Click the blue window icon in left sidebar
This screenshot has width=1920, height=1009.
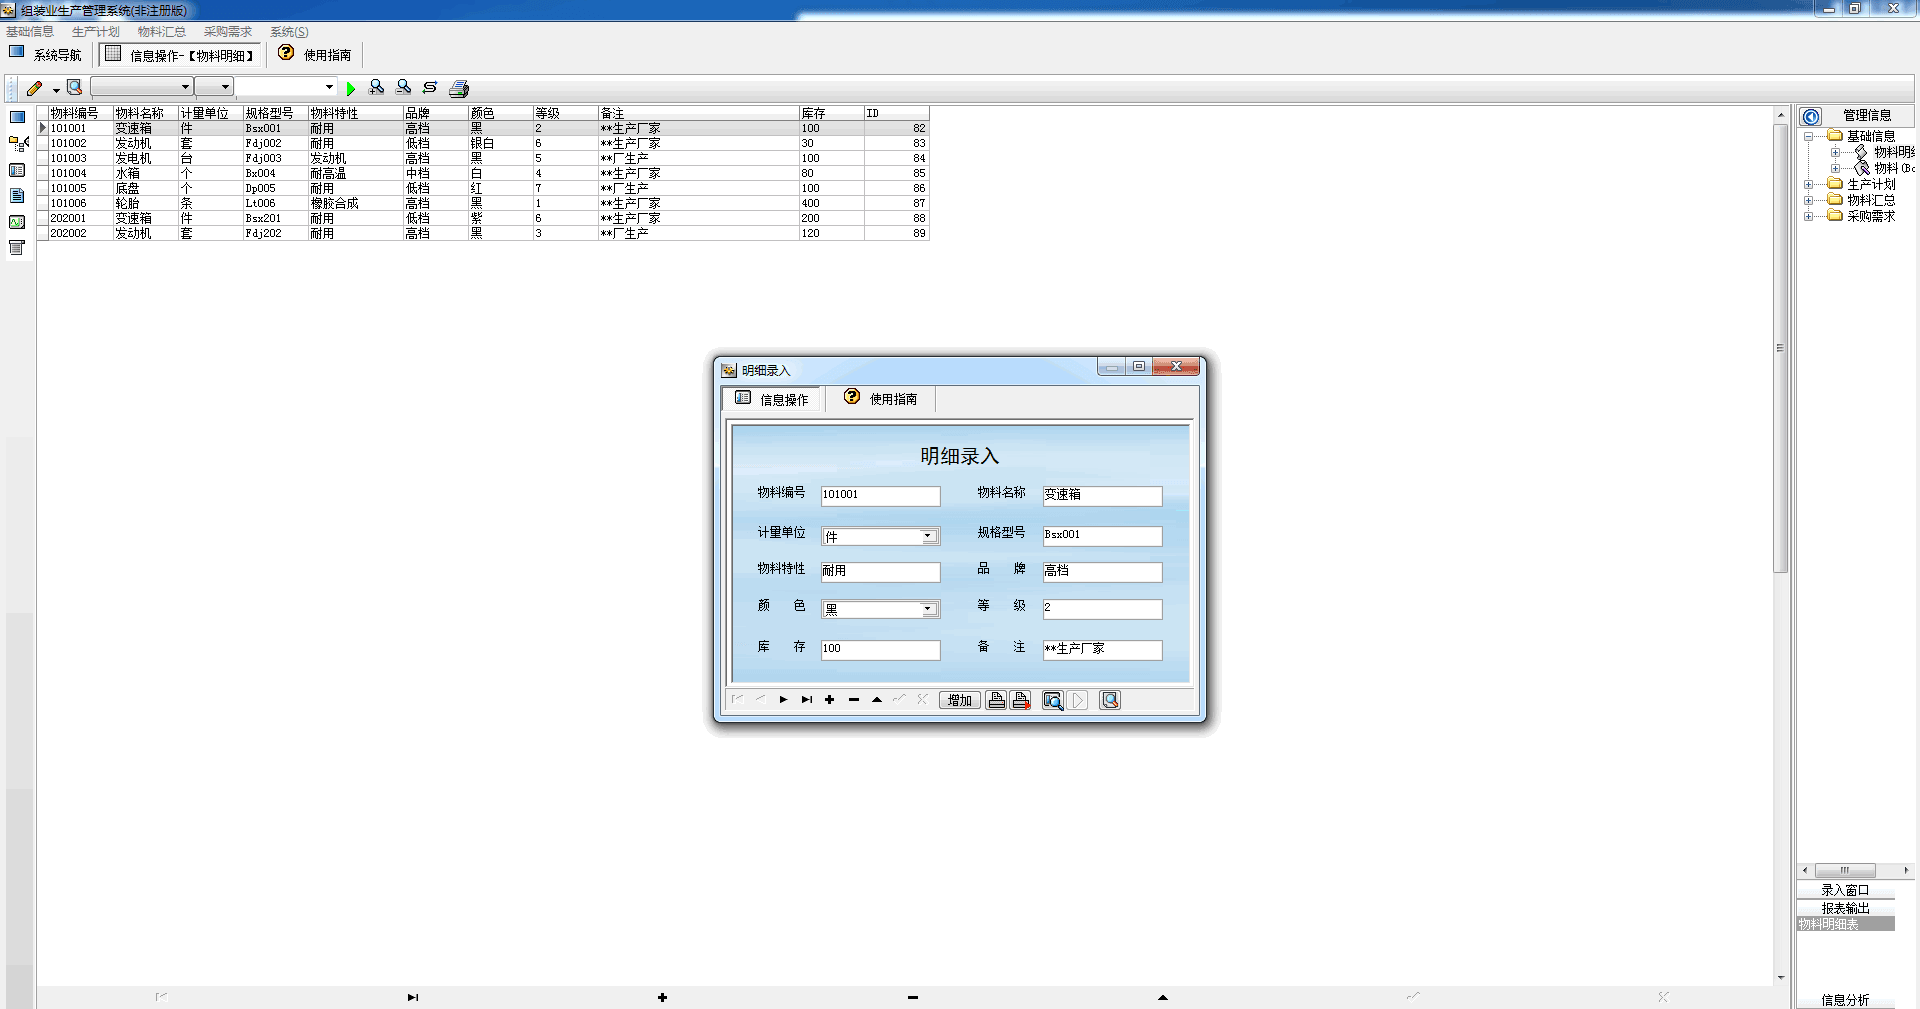[17, 117]
